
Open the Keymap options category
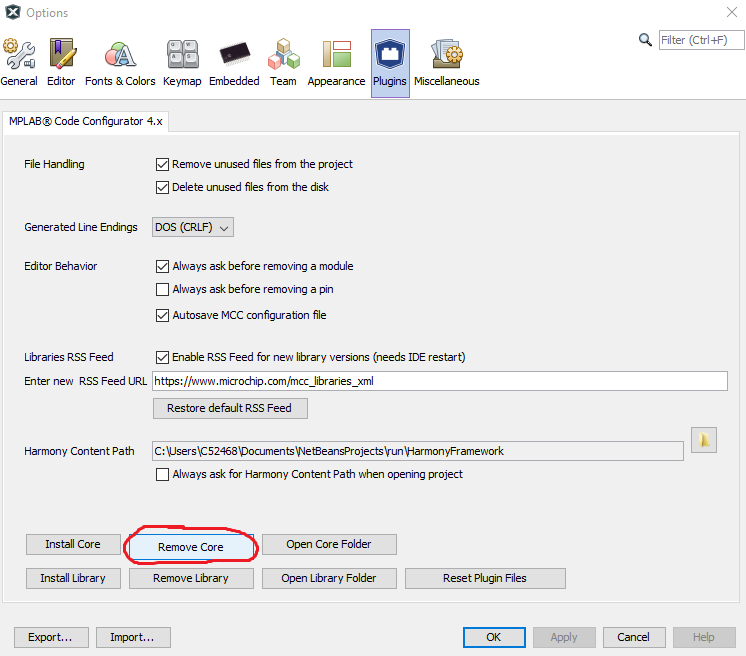click(x=182, y=63)
